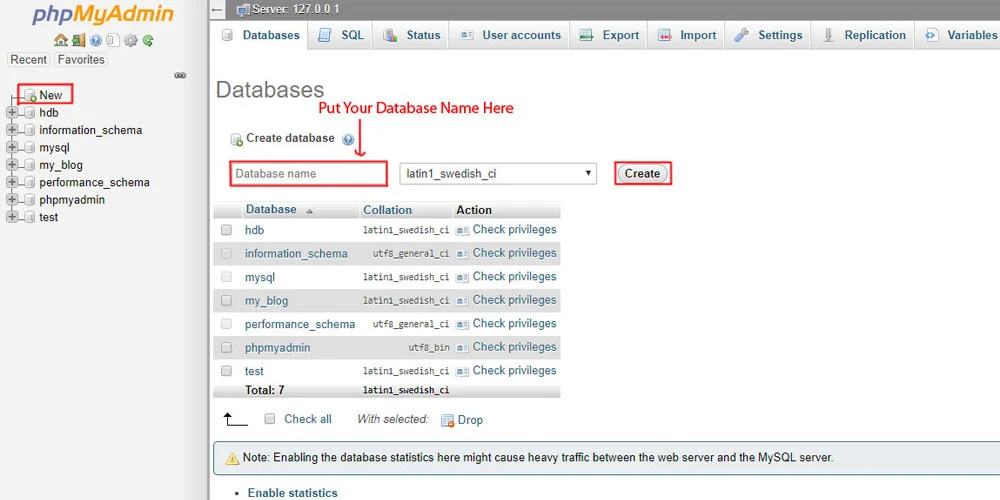Viewport: 1000px width, 500px height.
Task: Open the Status tab
Action: pyautogui.click(x=411, y=35)
